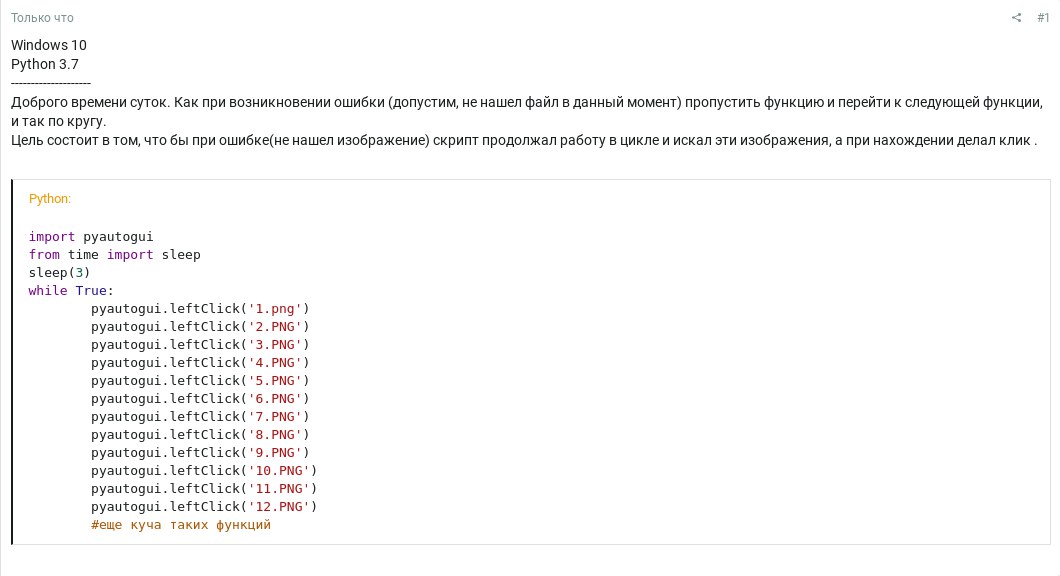
Task: Place cursor on the "sleep(3)" line
Action: coord(59,273)
